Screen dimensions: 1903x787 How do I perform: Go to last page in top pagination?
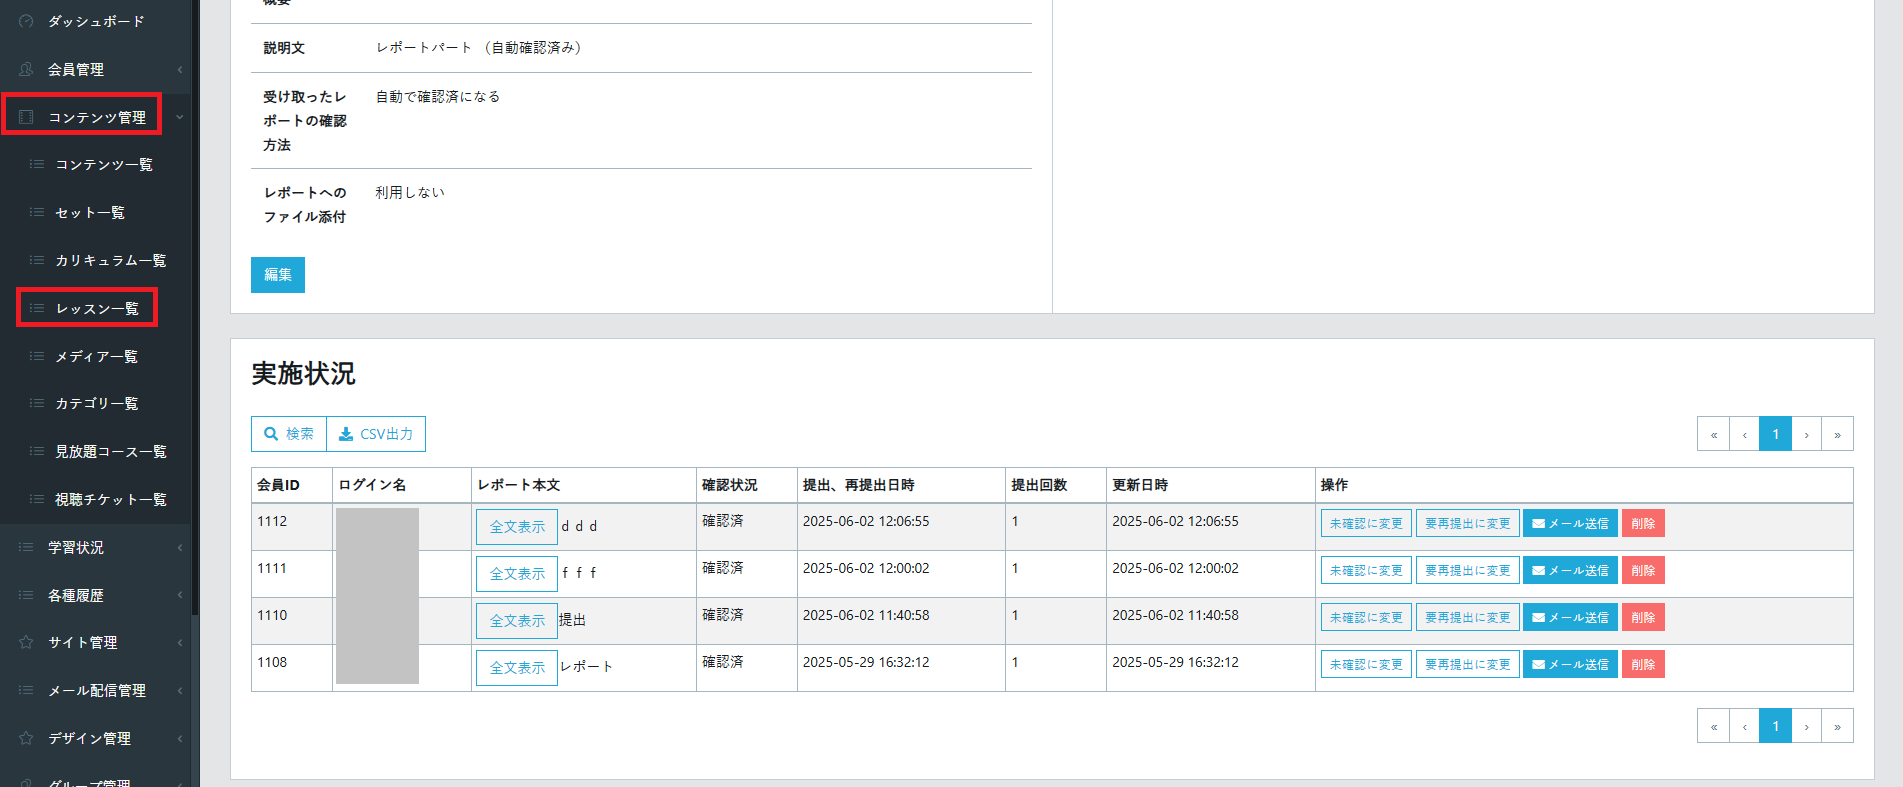tap(1837, 434)
